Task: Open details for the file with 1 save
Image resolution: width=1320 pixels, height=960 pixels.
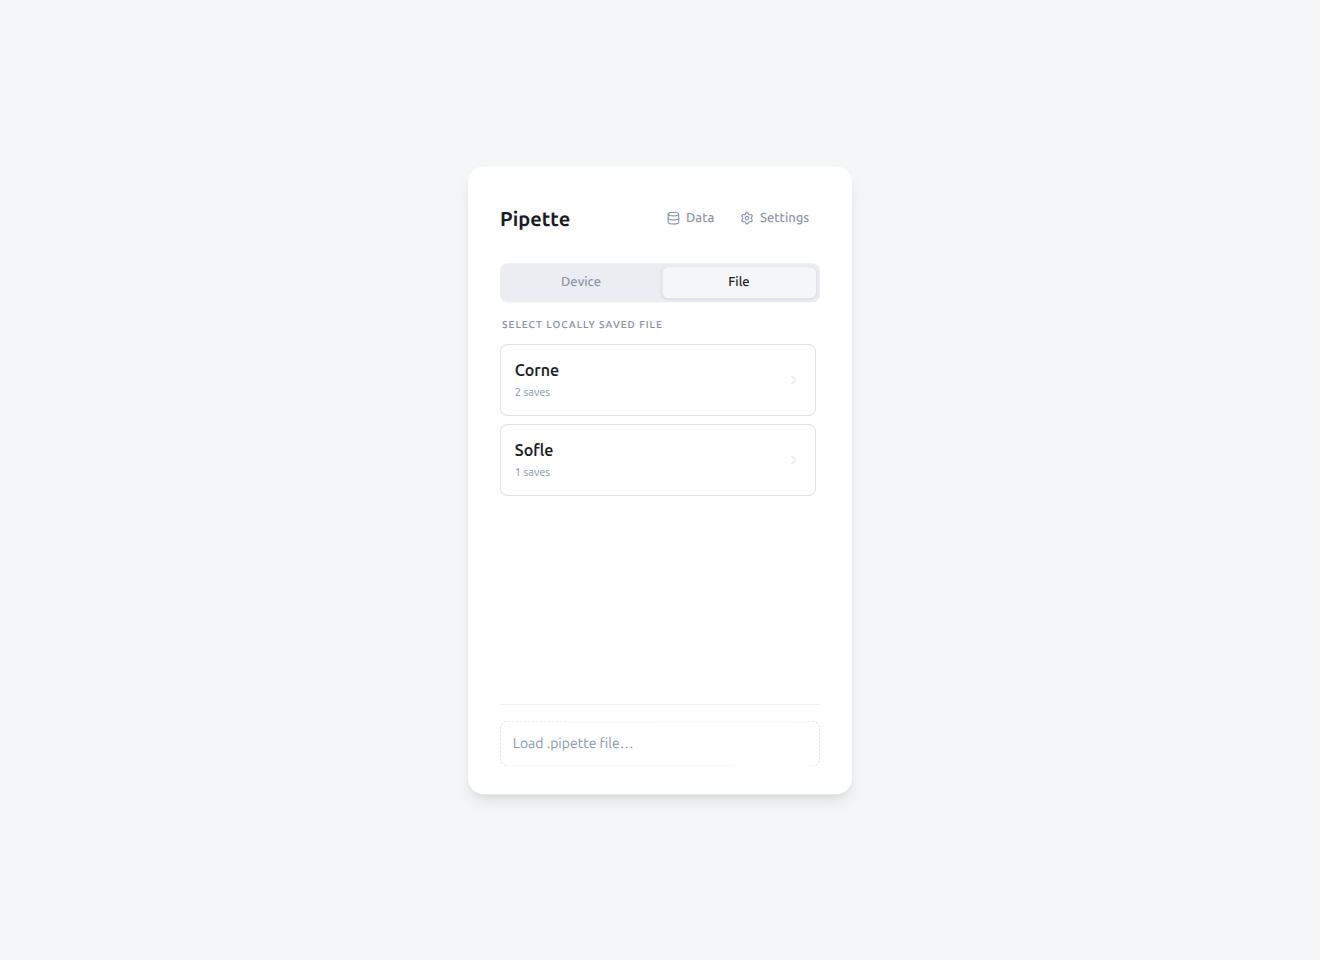Action: coord(658,460)
